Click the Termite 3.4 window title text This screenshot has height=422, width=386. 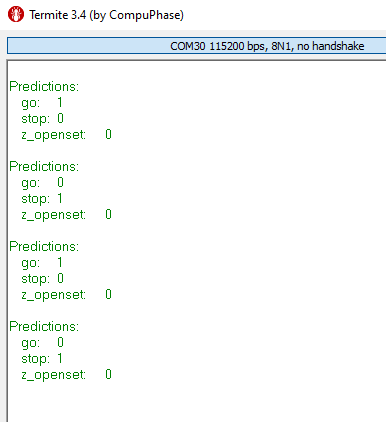106,15
